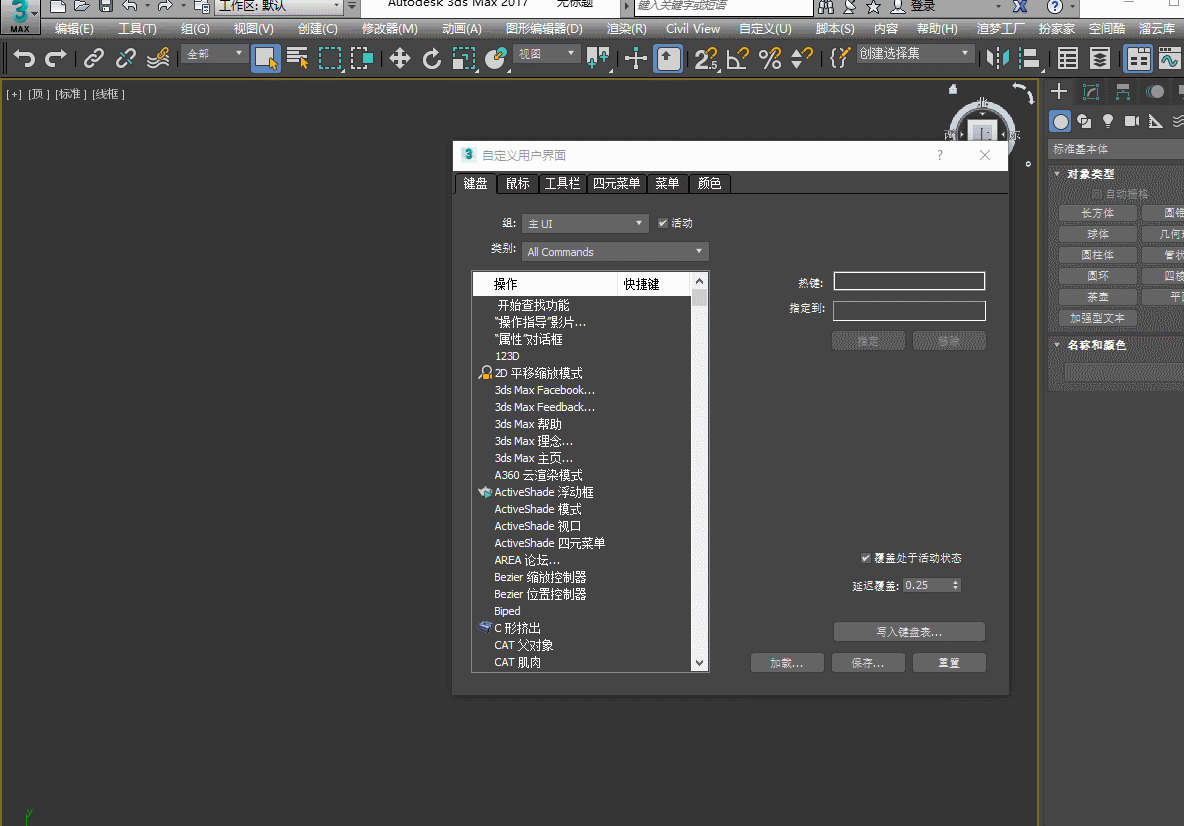
Task: Open the 组 (Group) dropdown showing 主 UI
Action: [585, 223]
